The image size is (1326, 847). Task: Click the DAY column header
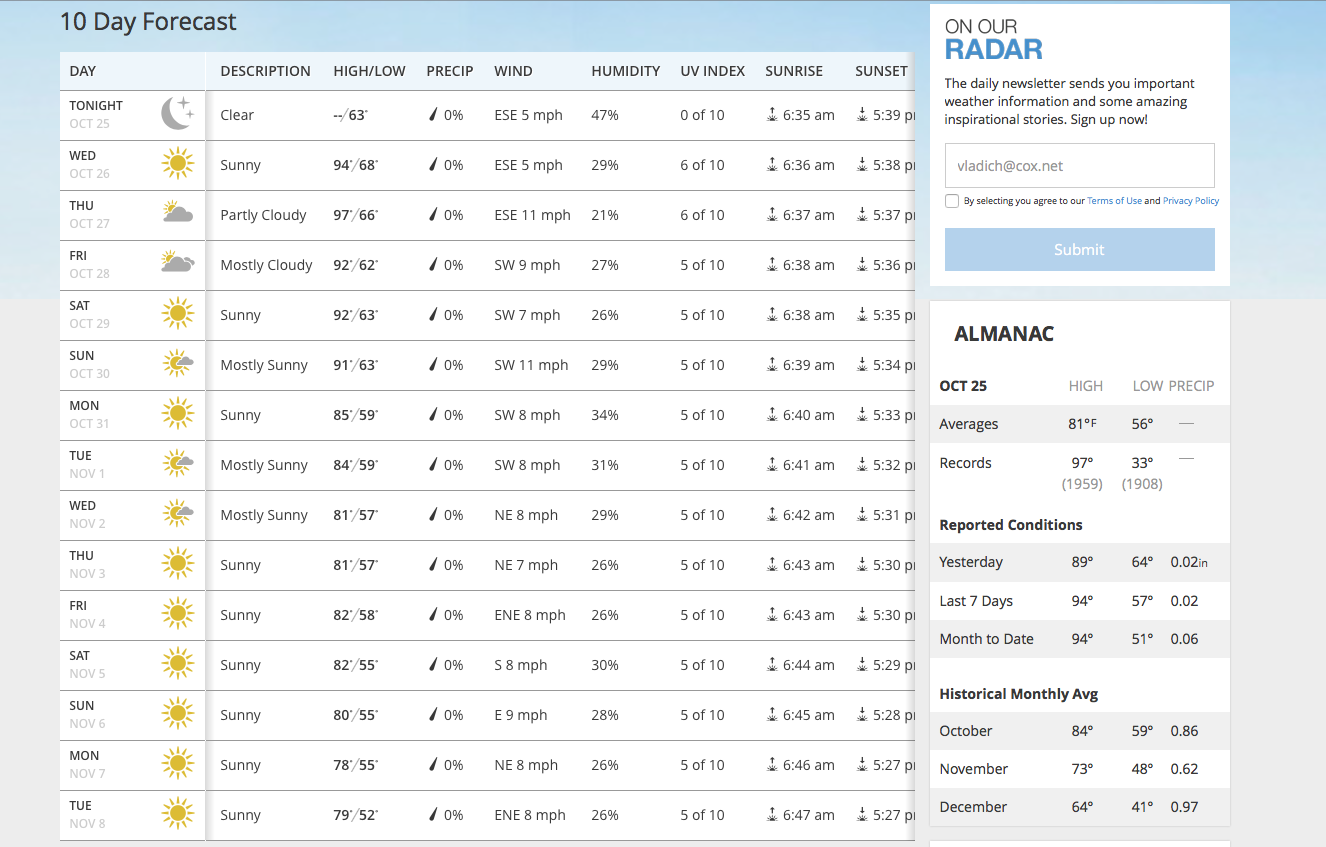pos(83,71)
